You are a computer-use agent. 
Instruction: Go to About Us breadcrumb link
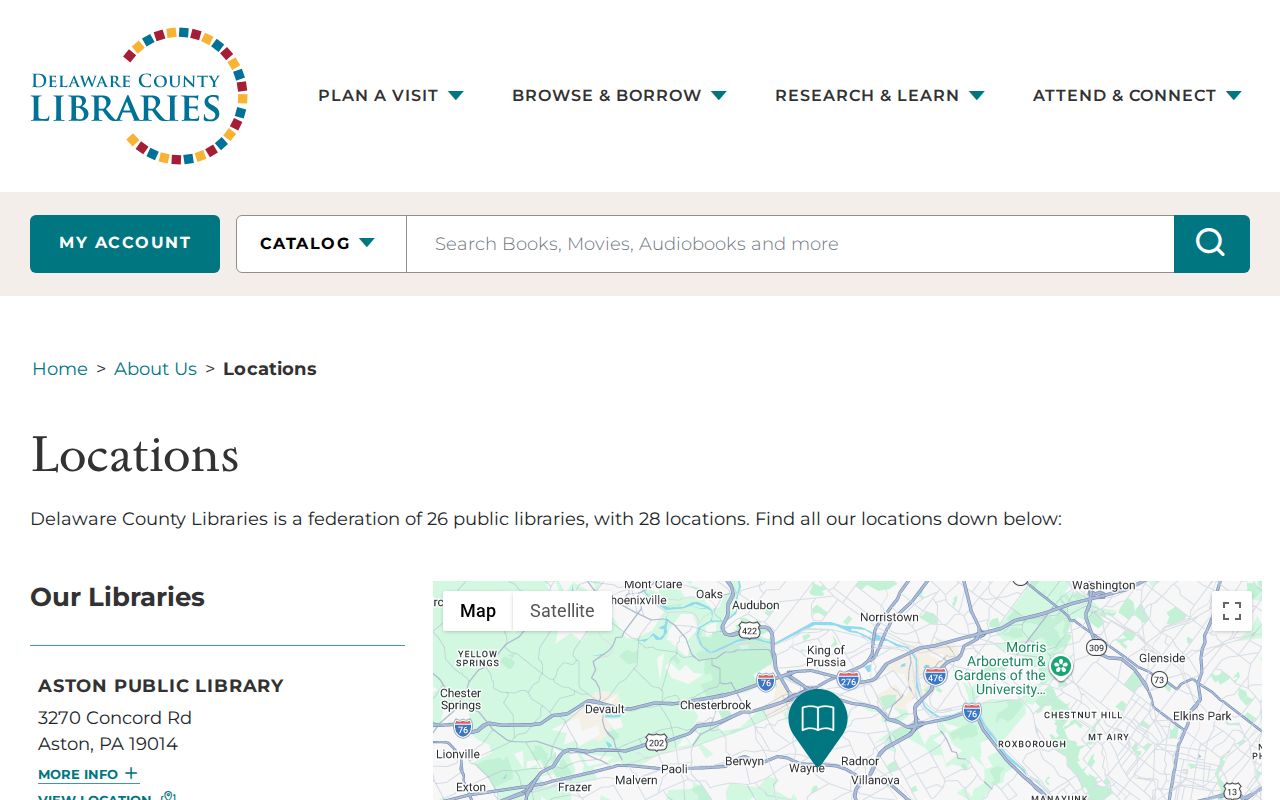click(155, 369)
